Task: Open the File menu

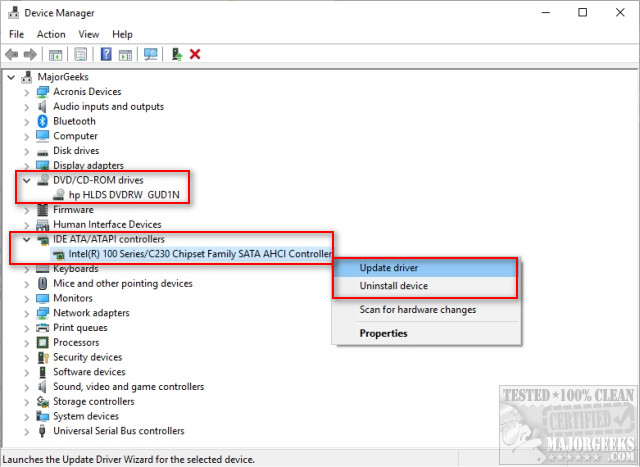Action: pos(16,34)
